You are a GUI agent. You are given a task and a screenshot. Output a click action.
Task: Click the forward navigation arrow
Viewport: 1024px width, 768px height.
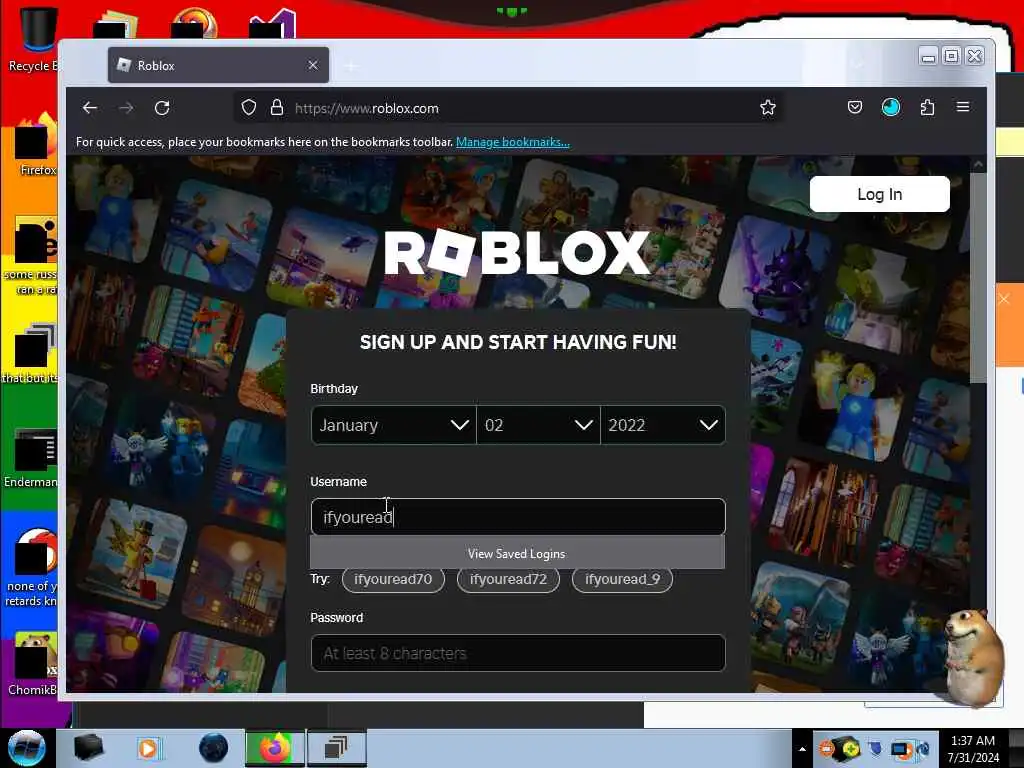[126, 108]
